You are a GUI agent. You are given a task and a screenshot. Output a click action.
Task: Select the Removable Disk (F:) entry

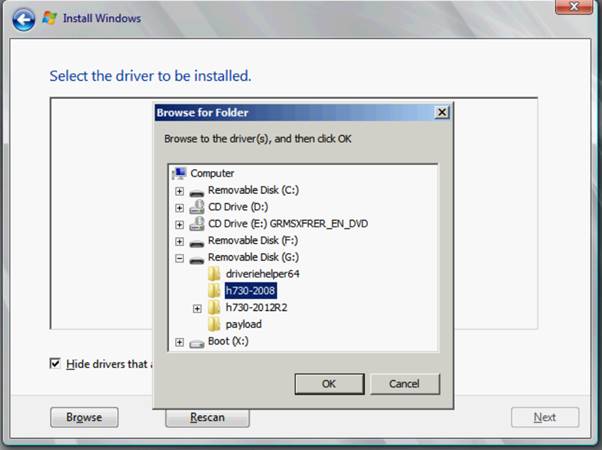point(253,240)
